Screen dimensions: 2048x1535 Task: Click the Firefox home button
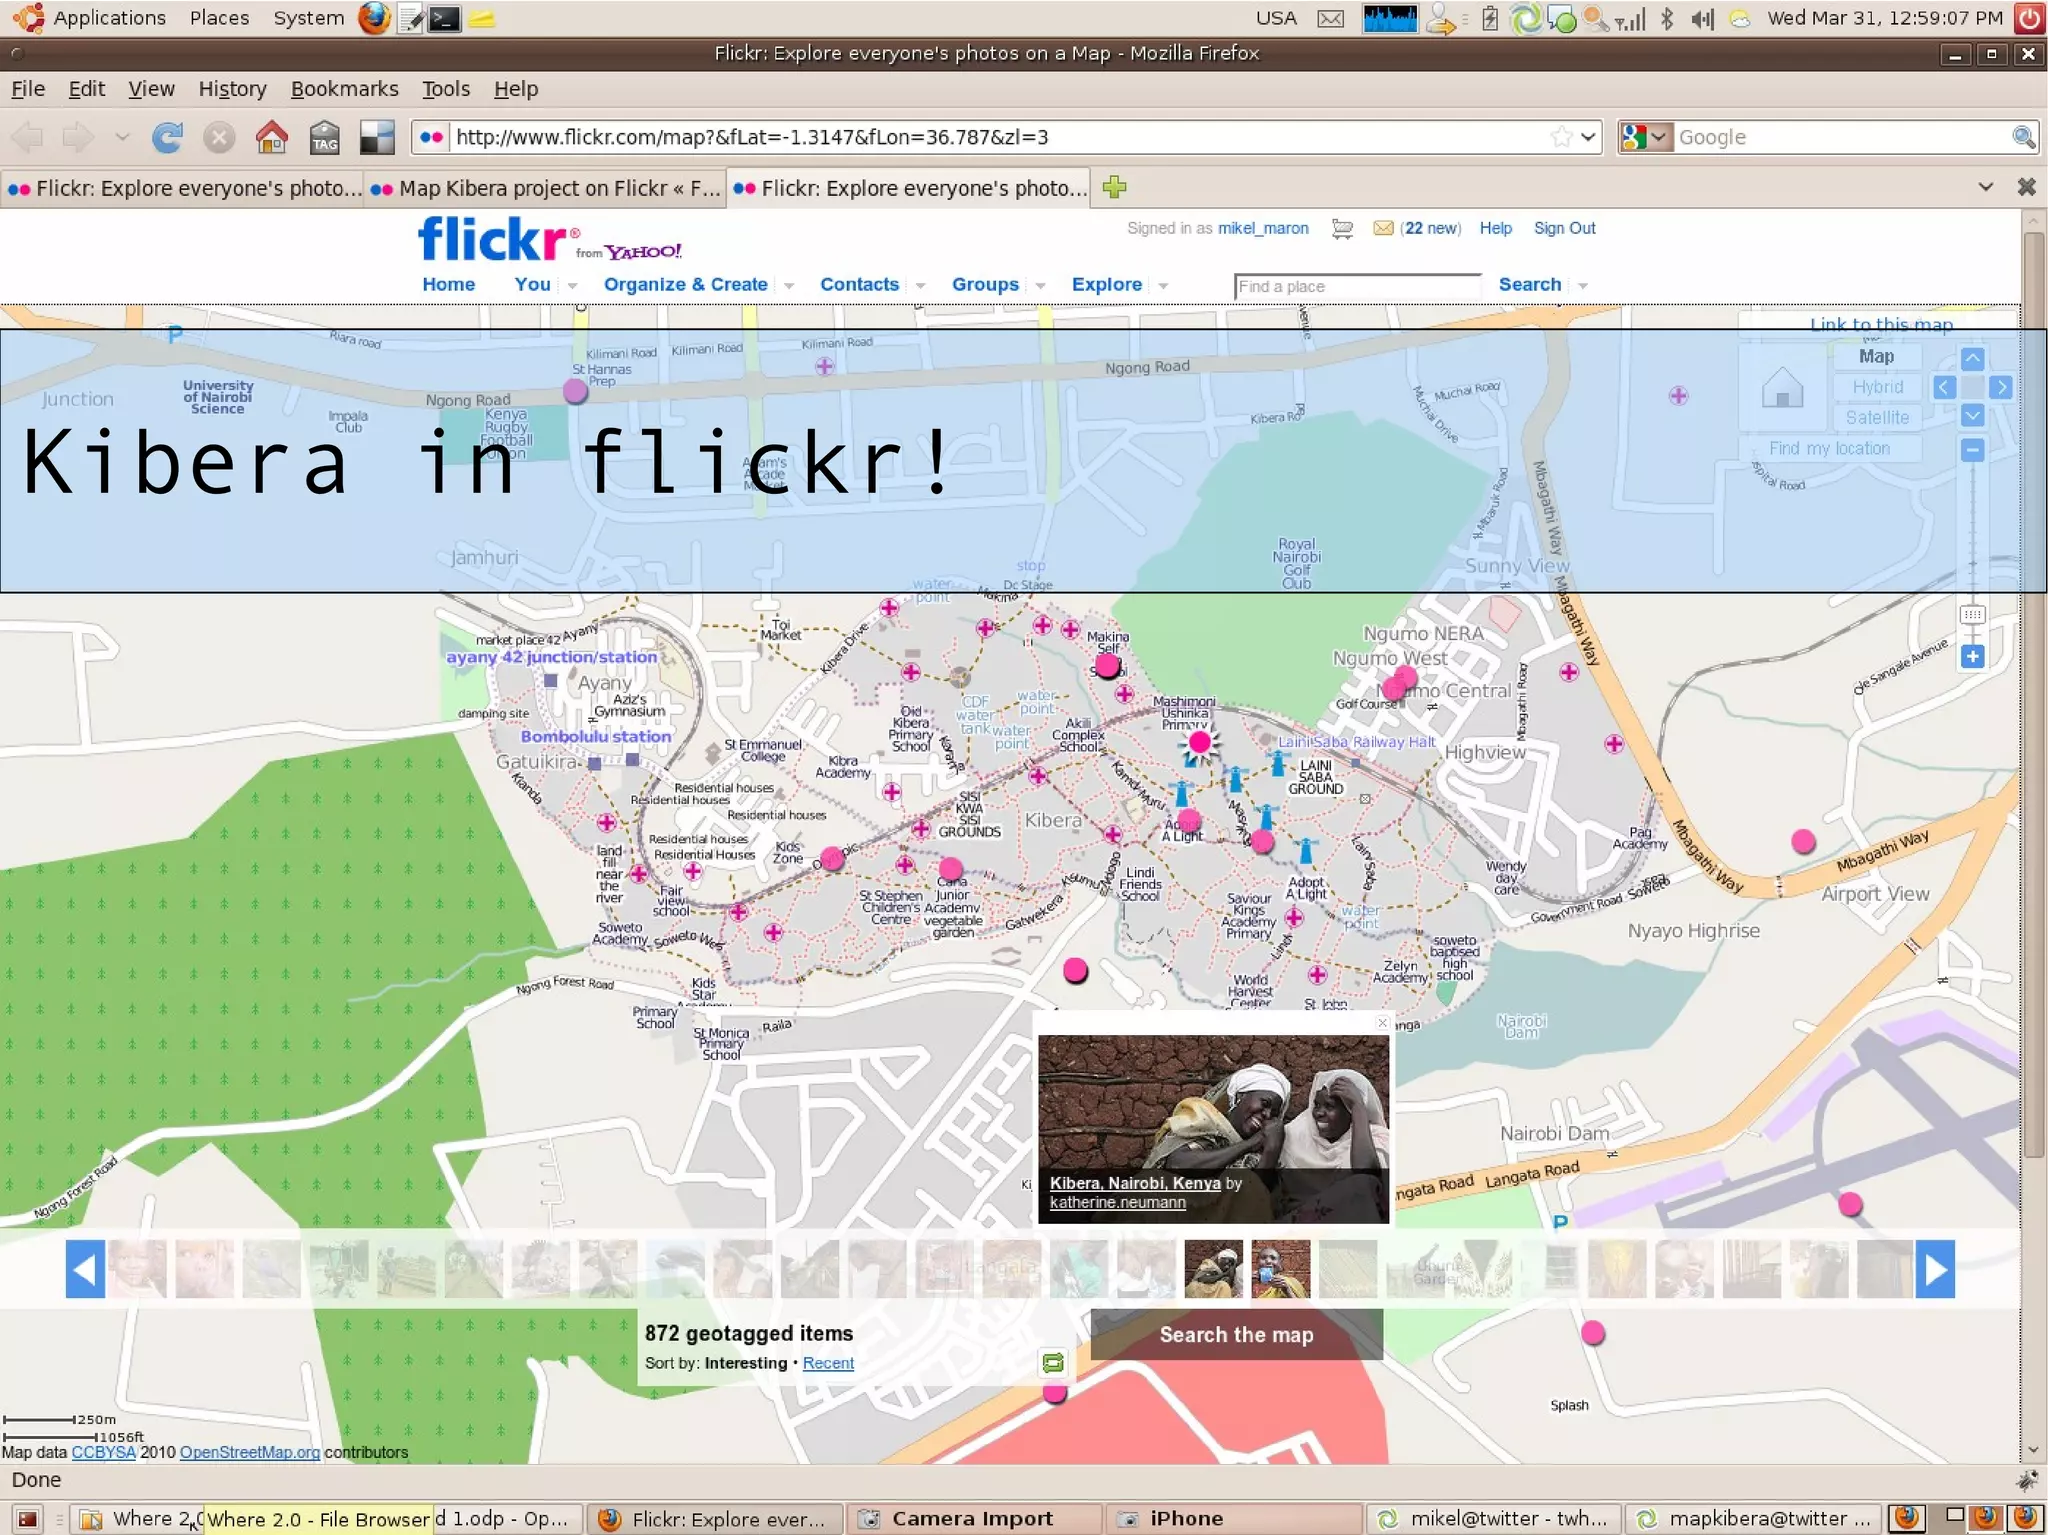[x=271, y=137]
